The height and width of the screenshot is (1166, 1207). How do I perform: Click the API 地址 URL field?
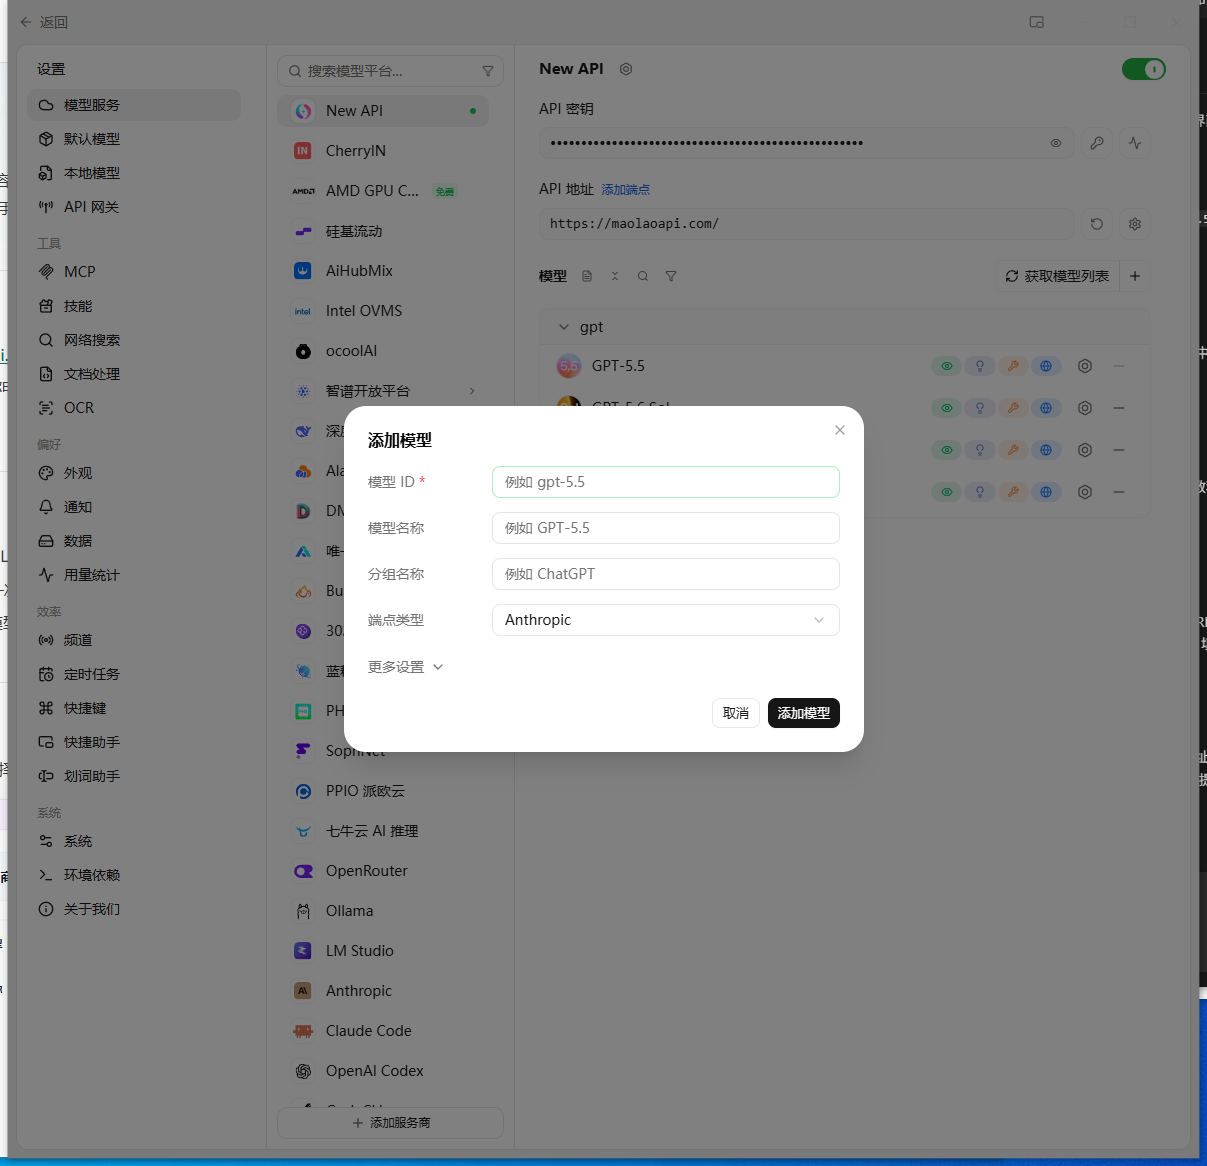807,224
